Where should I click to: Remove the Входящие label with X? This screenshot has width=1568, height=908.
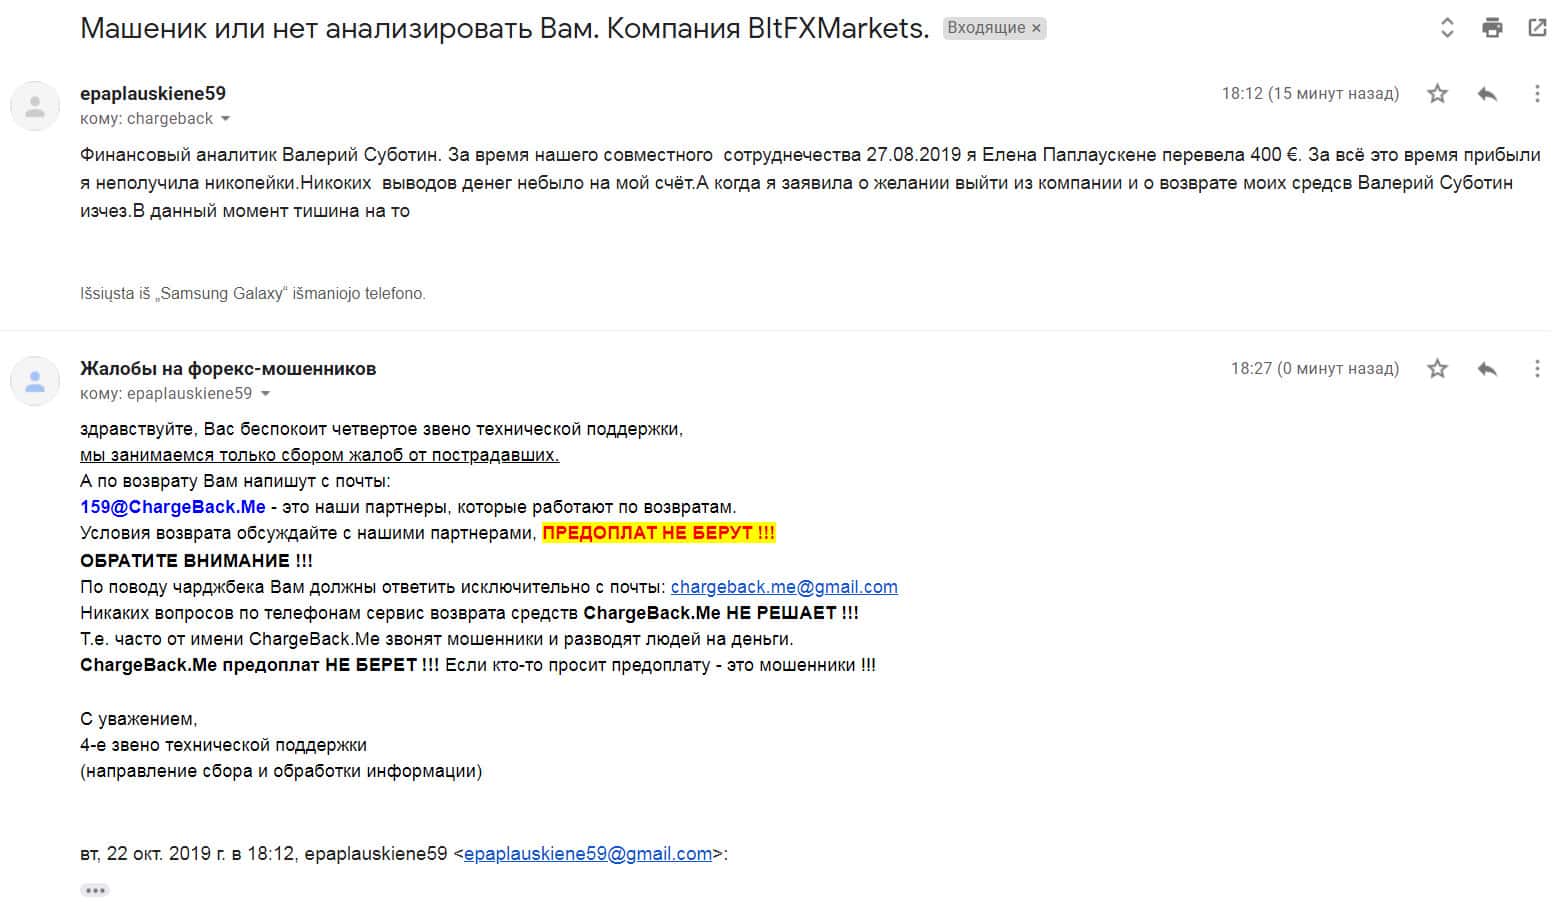[1037, 28]
